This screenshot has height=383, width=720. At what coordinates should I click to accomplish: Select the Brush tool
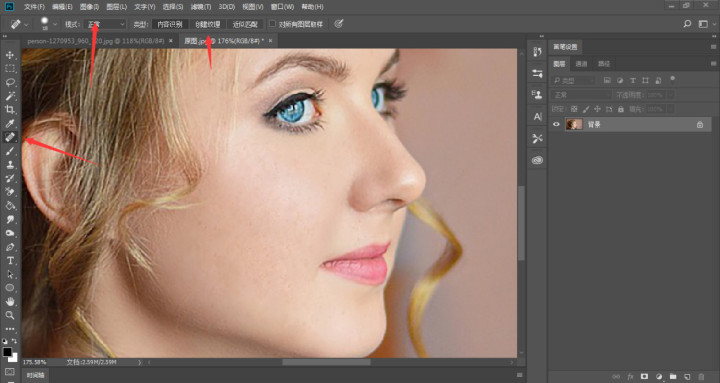click(x=10, y=151)
